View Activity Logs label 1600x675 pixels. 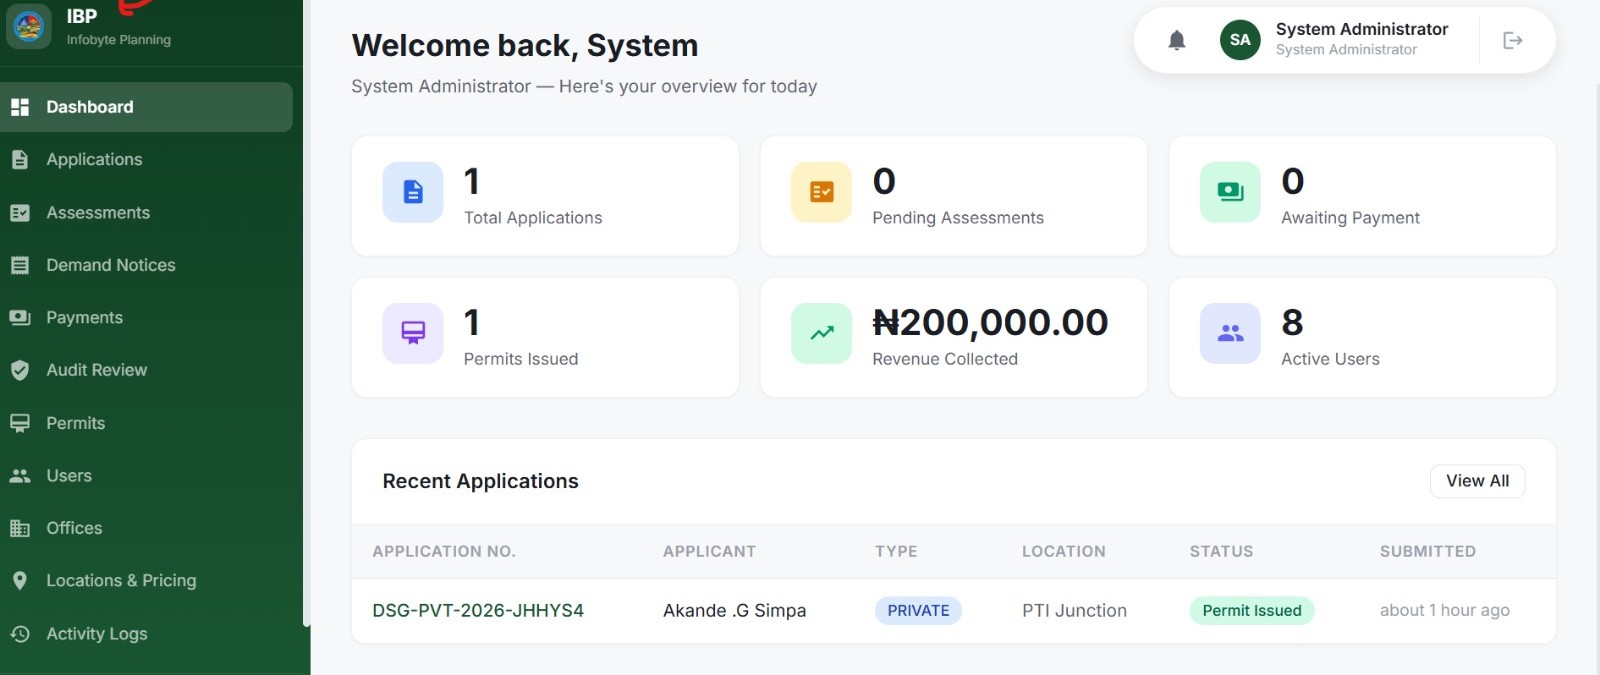pyautogui.click(x=97, y=634)
